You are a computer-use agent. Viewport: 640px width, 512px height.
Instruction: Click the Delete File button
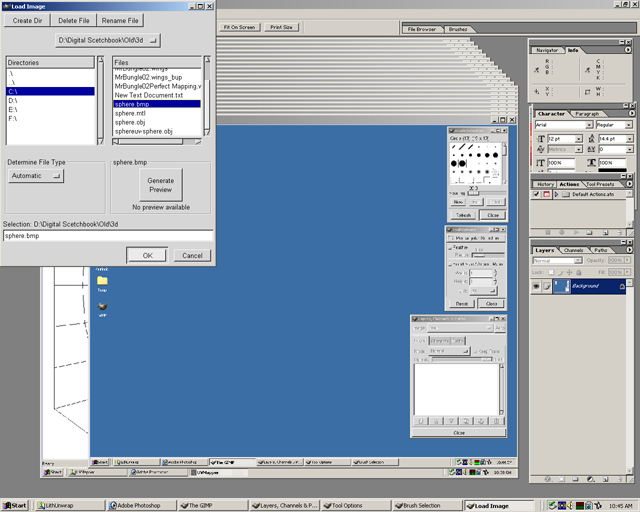click(73, 20)
